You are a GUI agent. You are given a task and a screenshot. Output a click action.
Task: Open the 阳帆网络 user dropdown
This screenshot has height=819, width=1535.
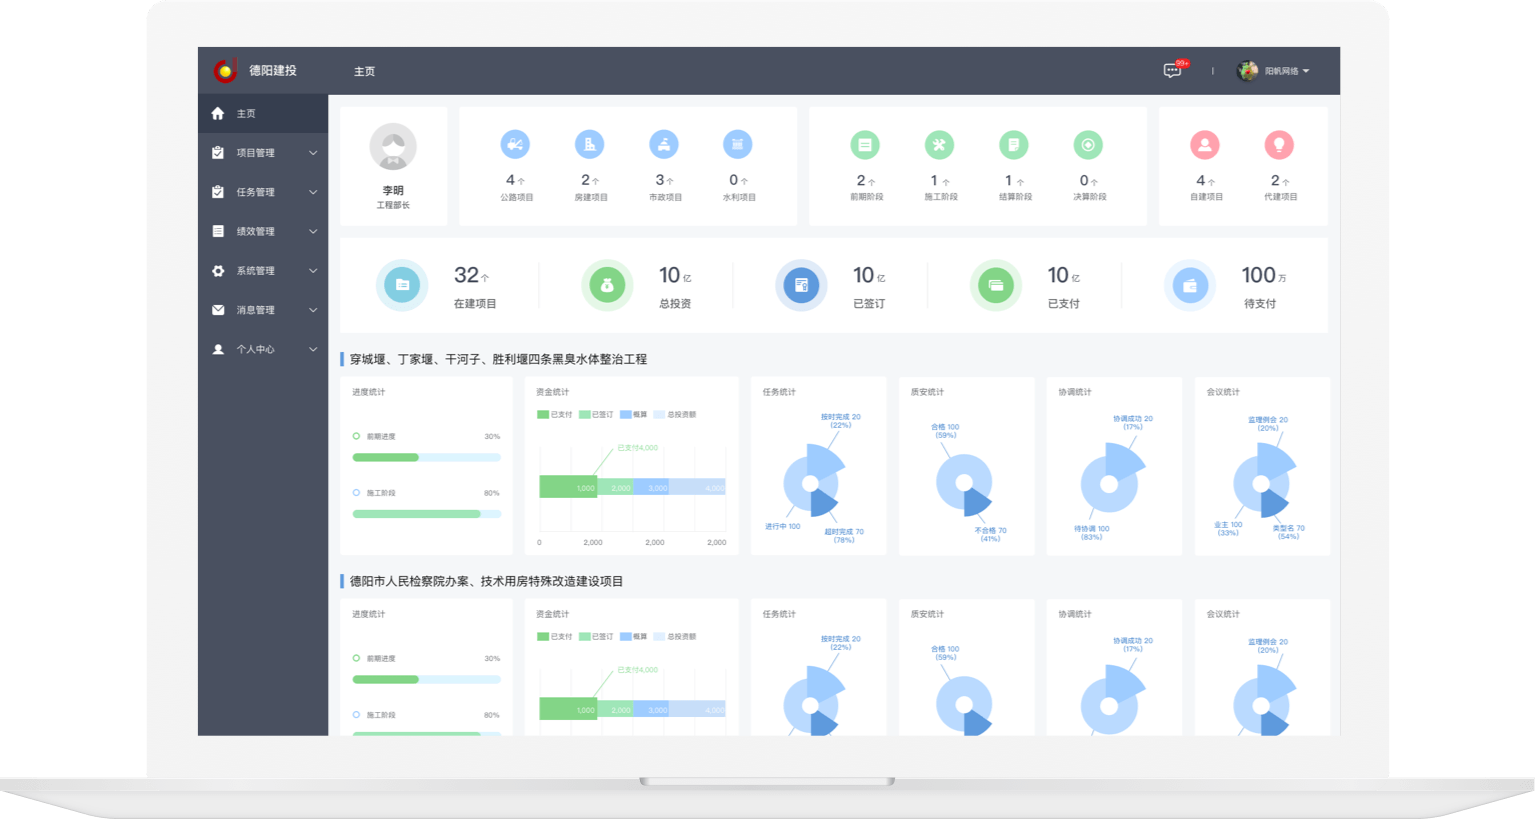[1275, 71]
